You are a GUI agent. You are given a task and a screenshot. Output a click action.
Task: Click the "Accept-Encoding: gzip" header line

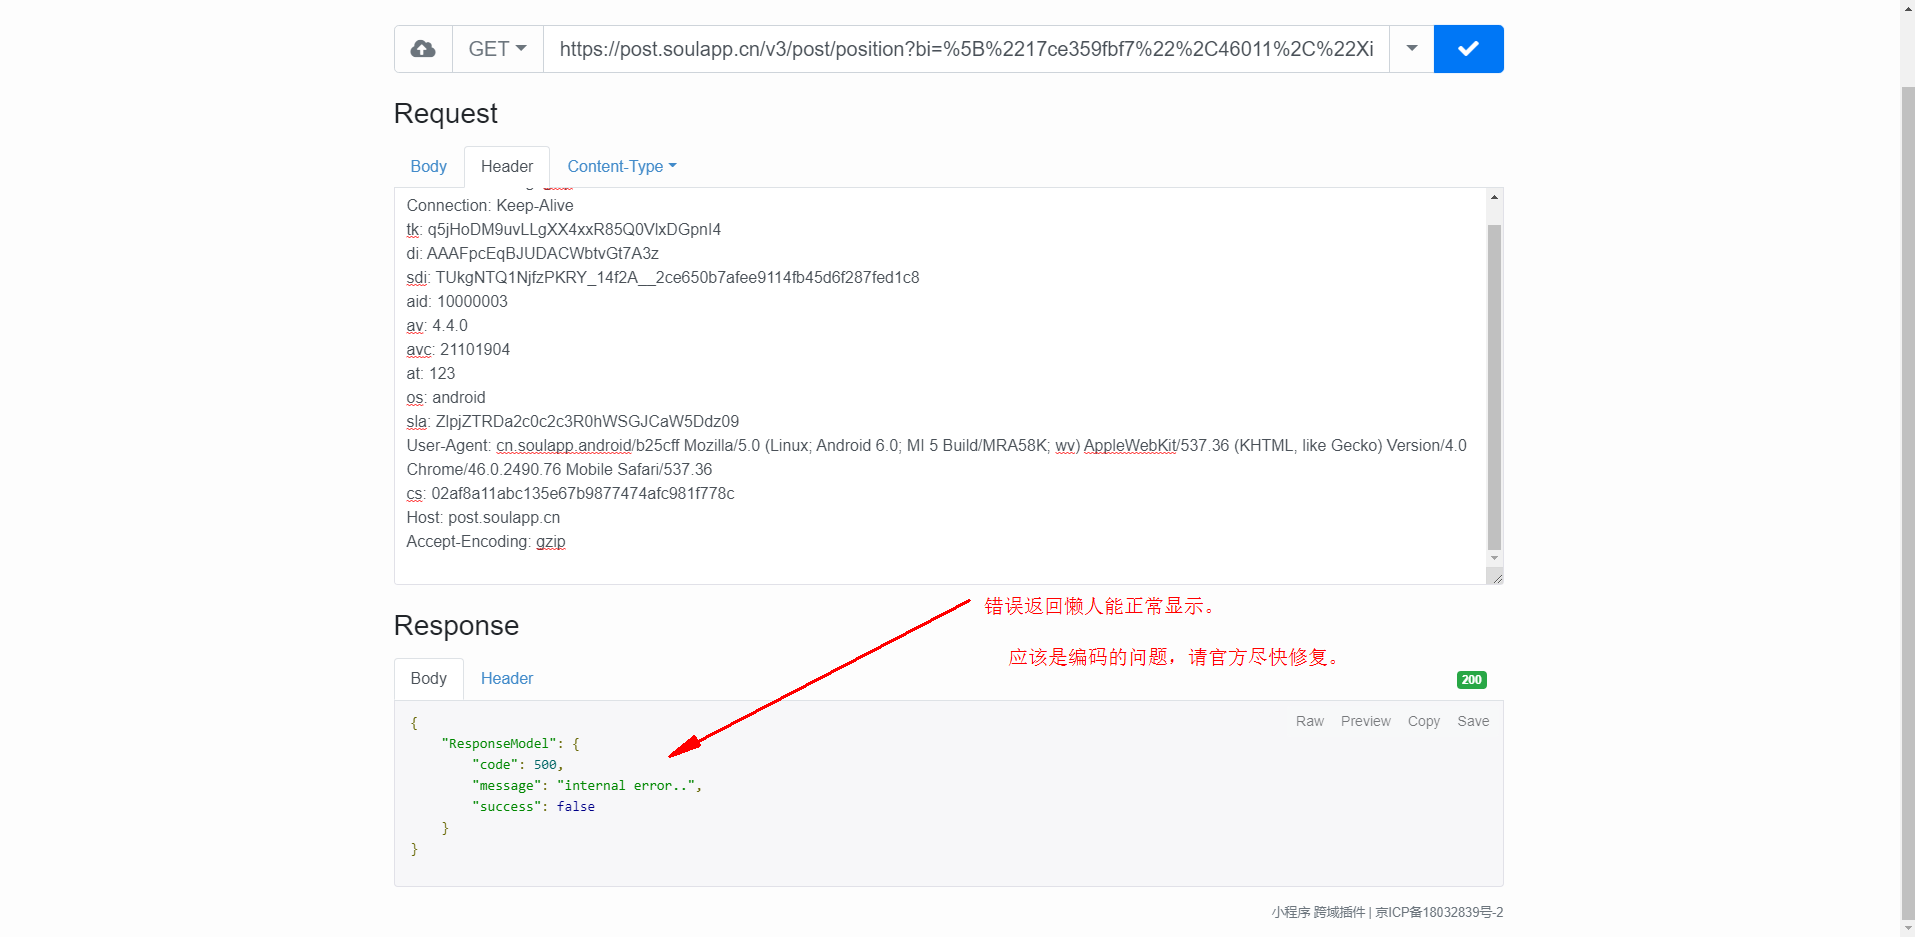[486, 542]
